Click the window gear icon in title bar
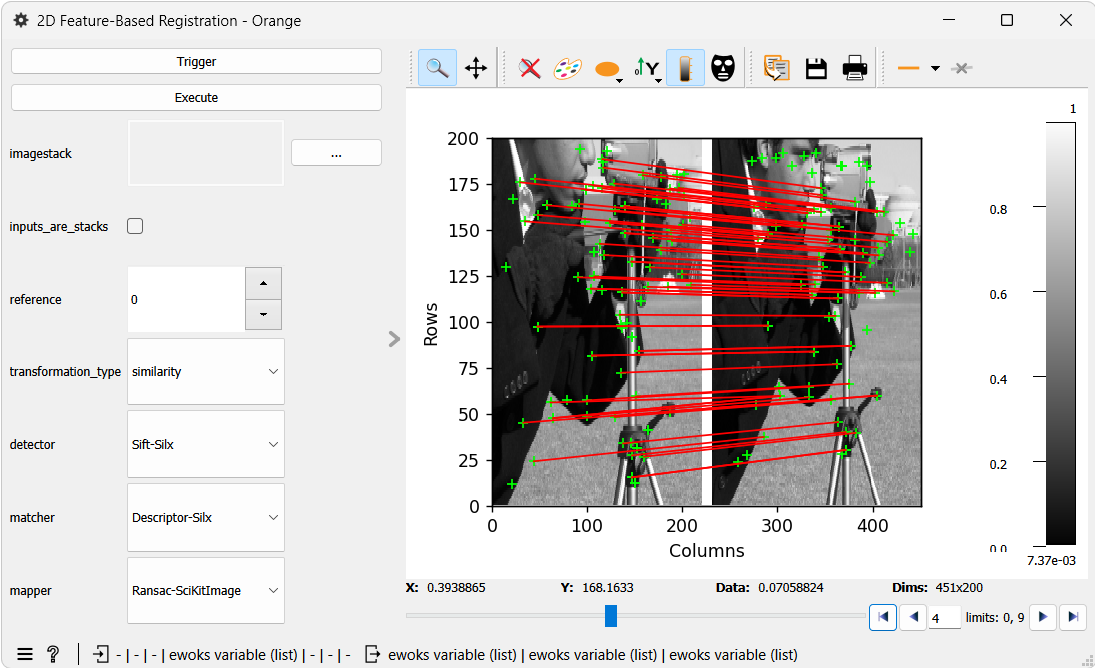Viewport: 1095px width, 668px height. pyautogui.click(x=22, y=20)
